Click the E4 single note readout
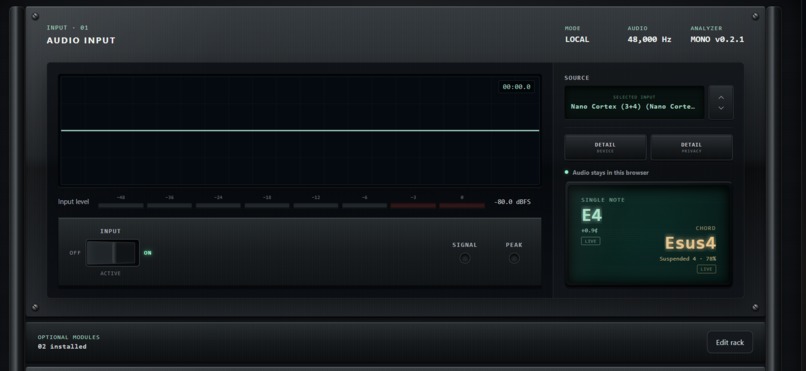 (592, 215)
